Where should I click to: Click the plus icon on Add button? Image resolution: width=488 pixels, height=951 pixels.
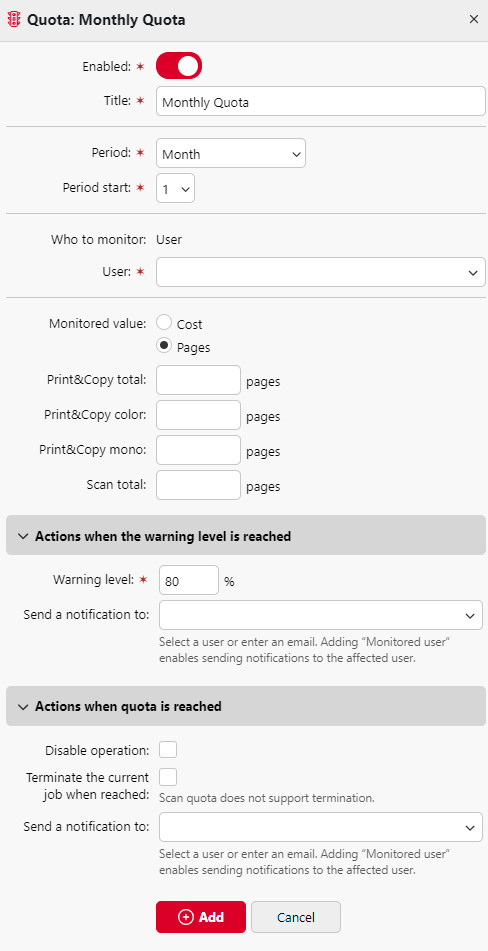click(x=186, y=916)
